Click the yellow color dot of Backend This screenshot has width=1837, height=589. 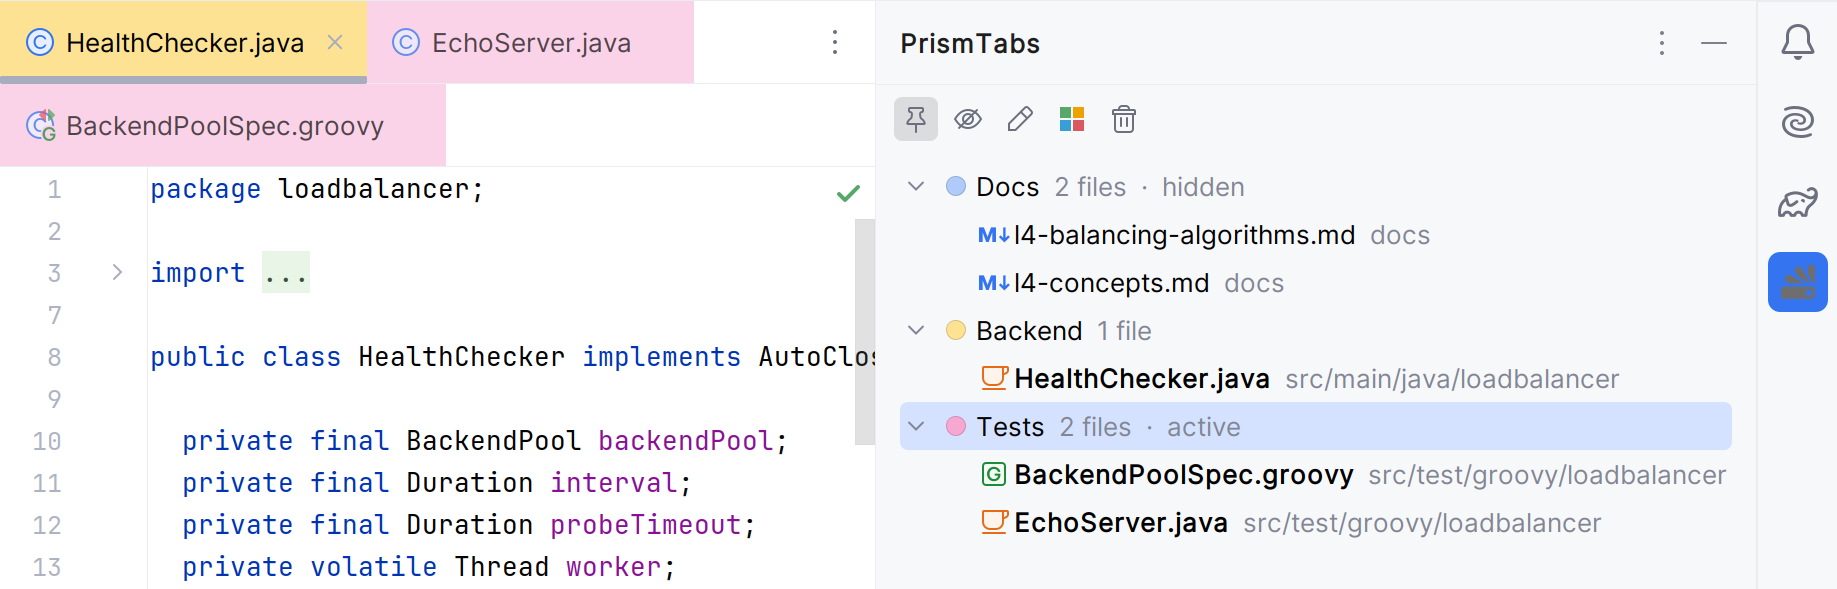click(x=956, y=331)
